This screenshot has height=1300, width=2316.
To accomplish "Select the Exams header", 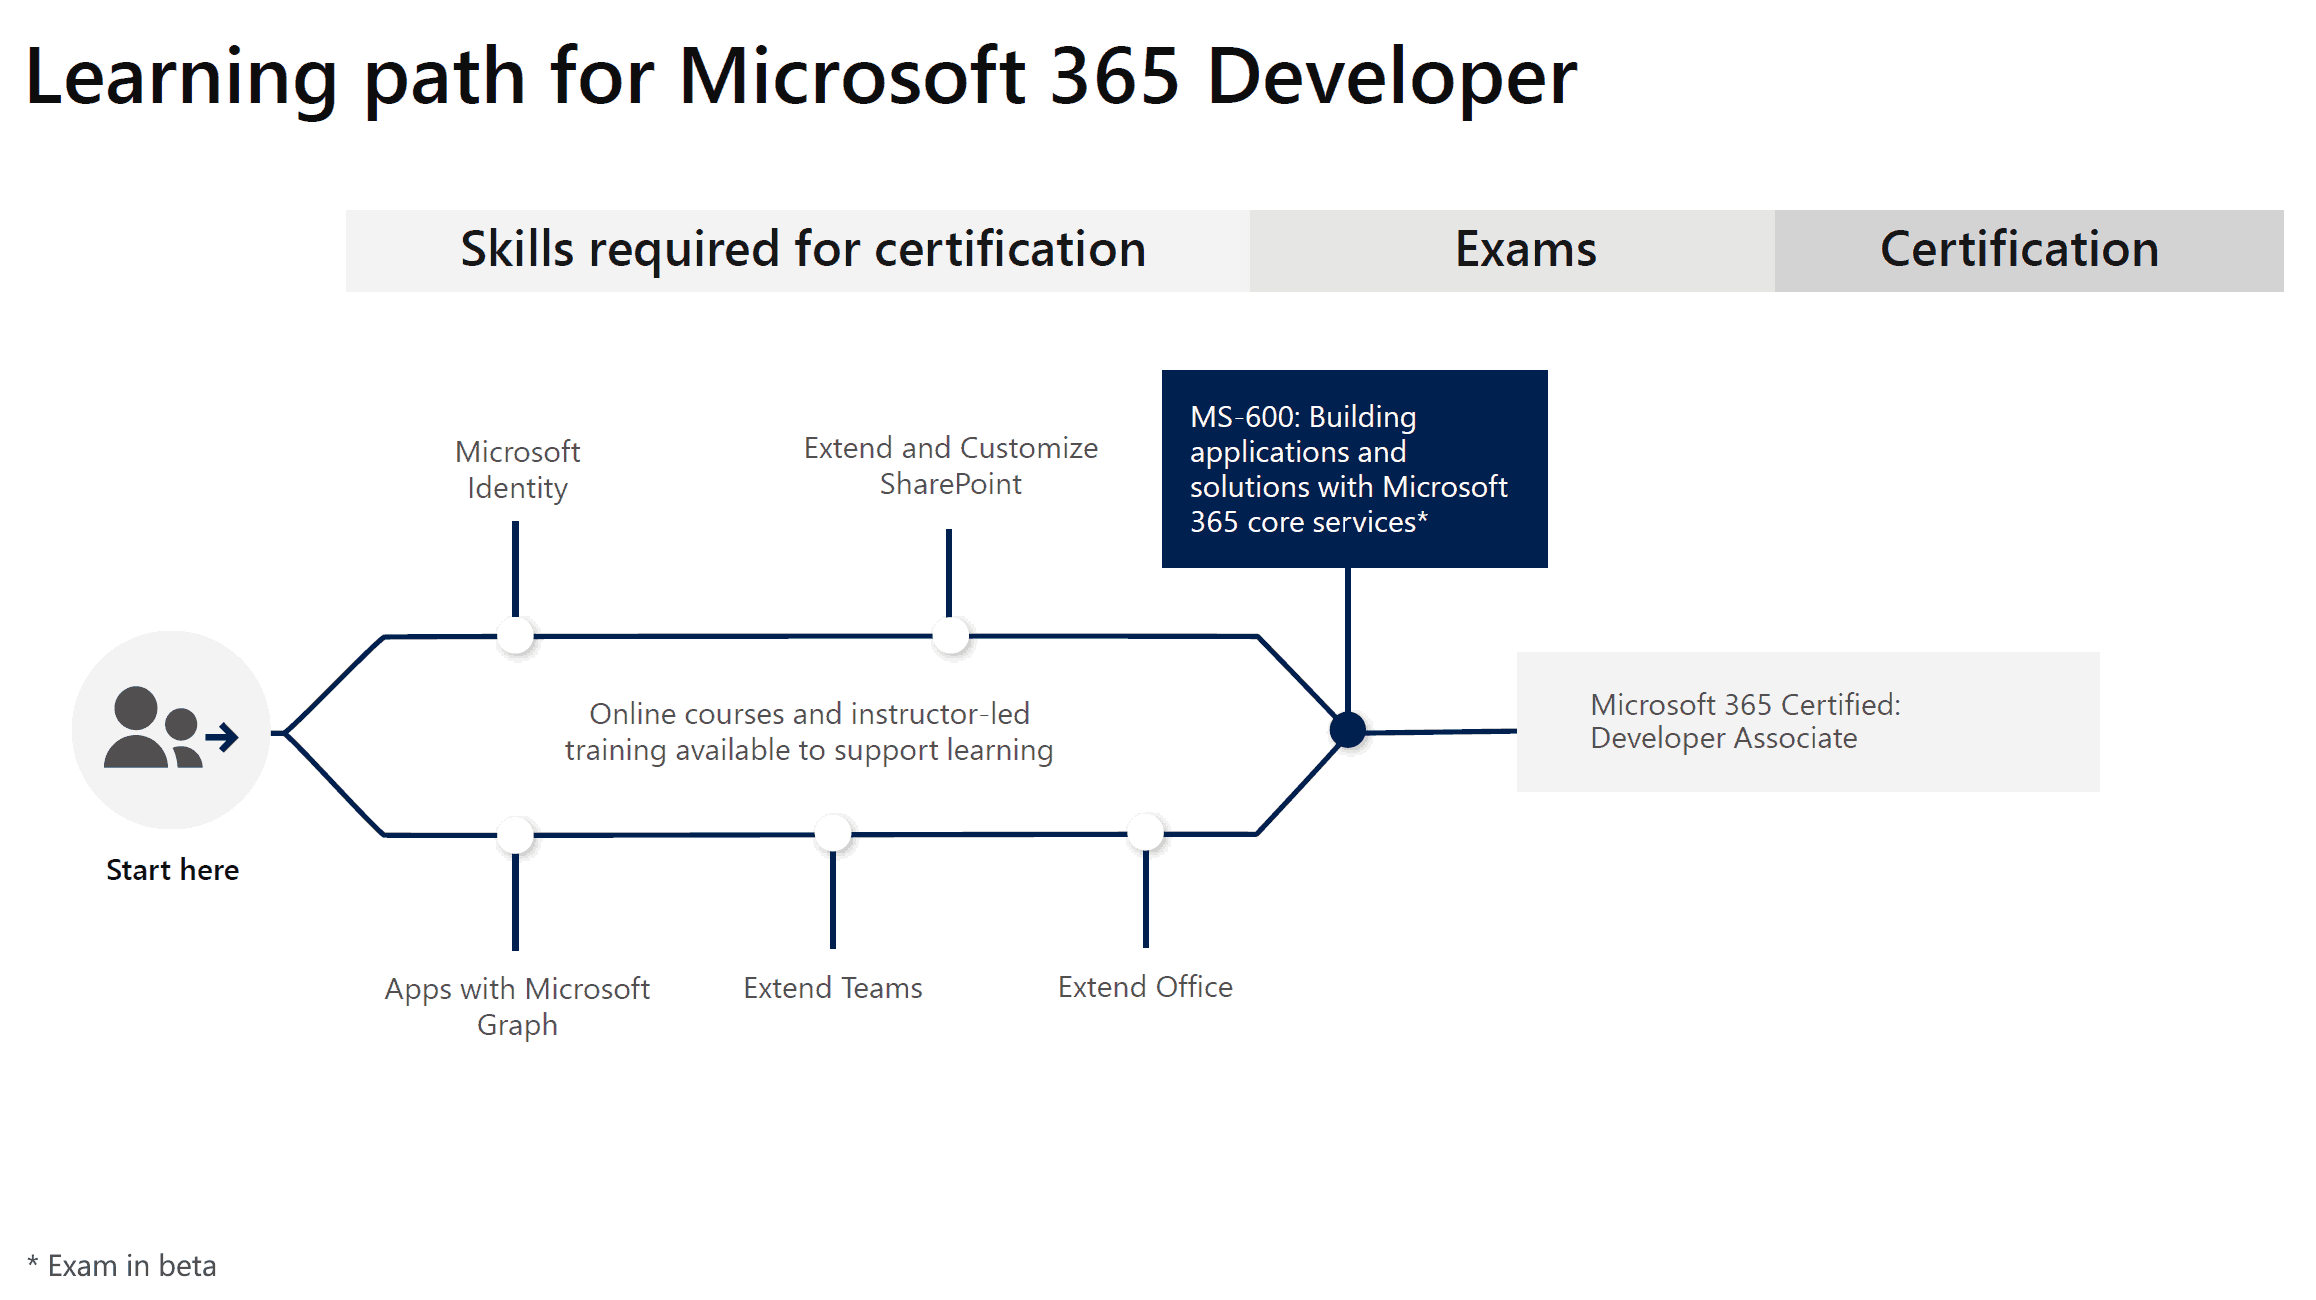I will pos(1512,250).
